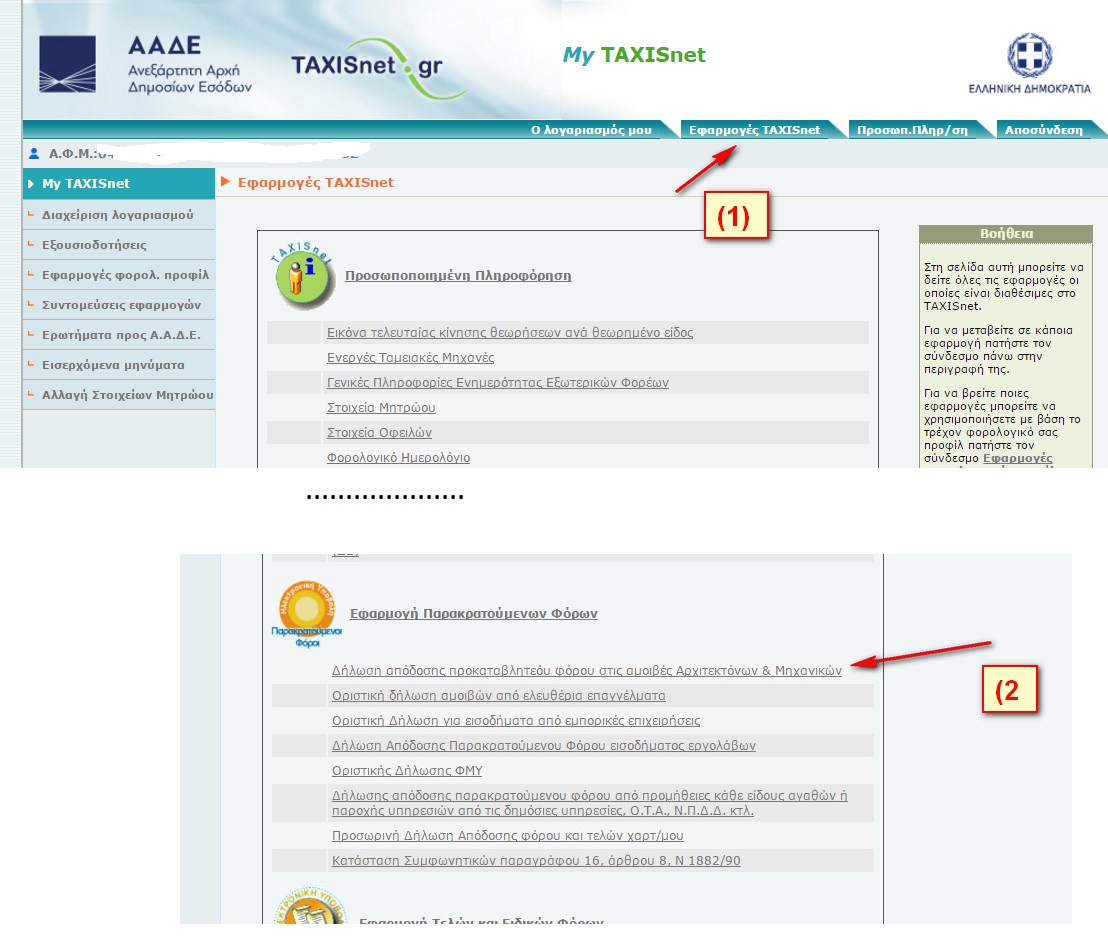This screenshot has height=938, width=1108.
Task: Open Οριστική δήλωση αμοιβών από ελευθέρια επαγγέλματα
Action: pyautogui.click(x=498, y=696)
